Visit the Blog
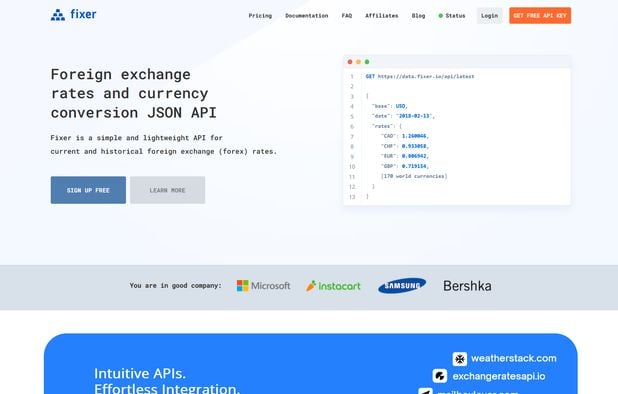 pos(418,16)
